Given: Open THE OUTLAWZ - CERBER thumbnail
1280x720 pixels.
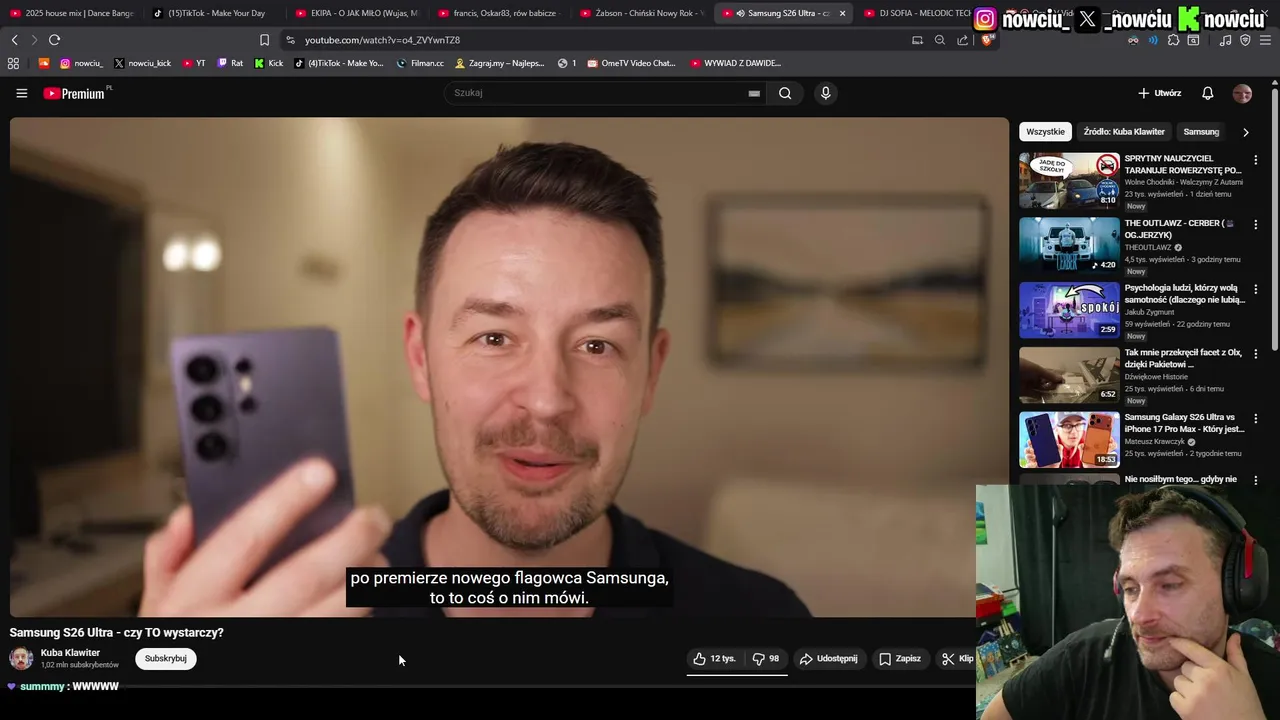Looking at the screenshot, I should coord(1069,245).
